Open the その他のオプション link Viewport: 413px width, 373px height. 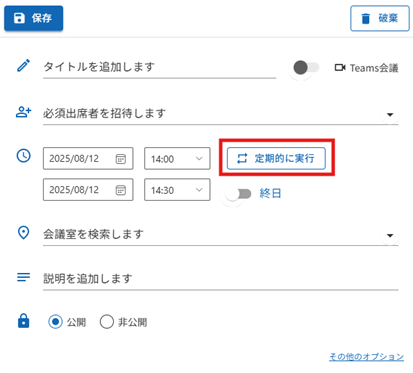[x=366, y=357]
